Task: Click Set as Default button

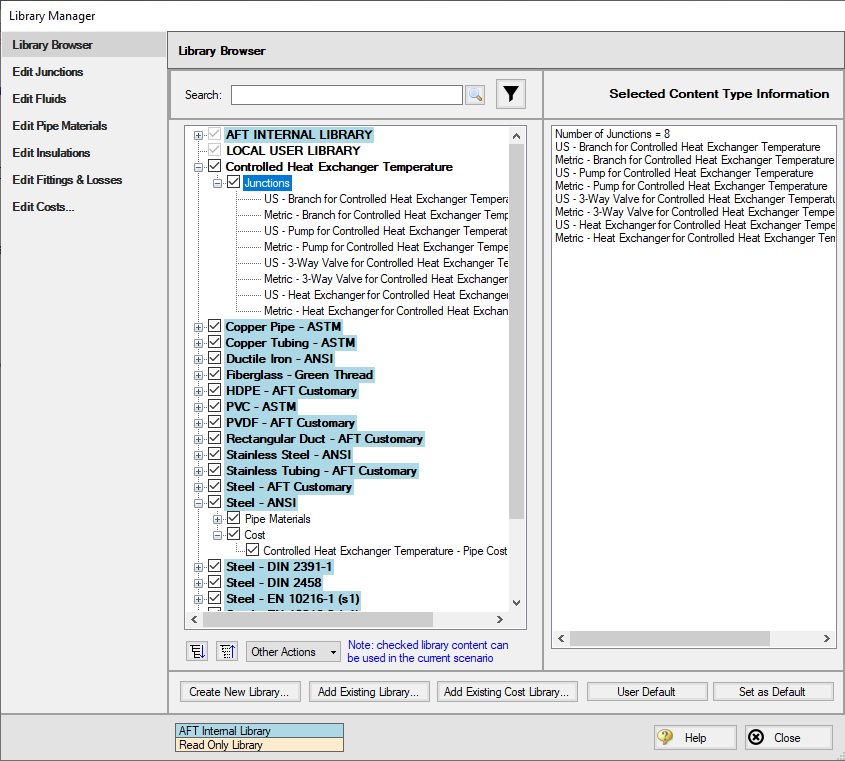Action: 772,691
